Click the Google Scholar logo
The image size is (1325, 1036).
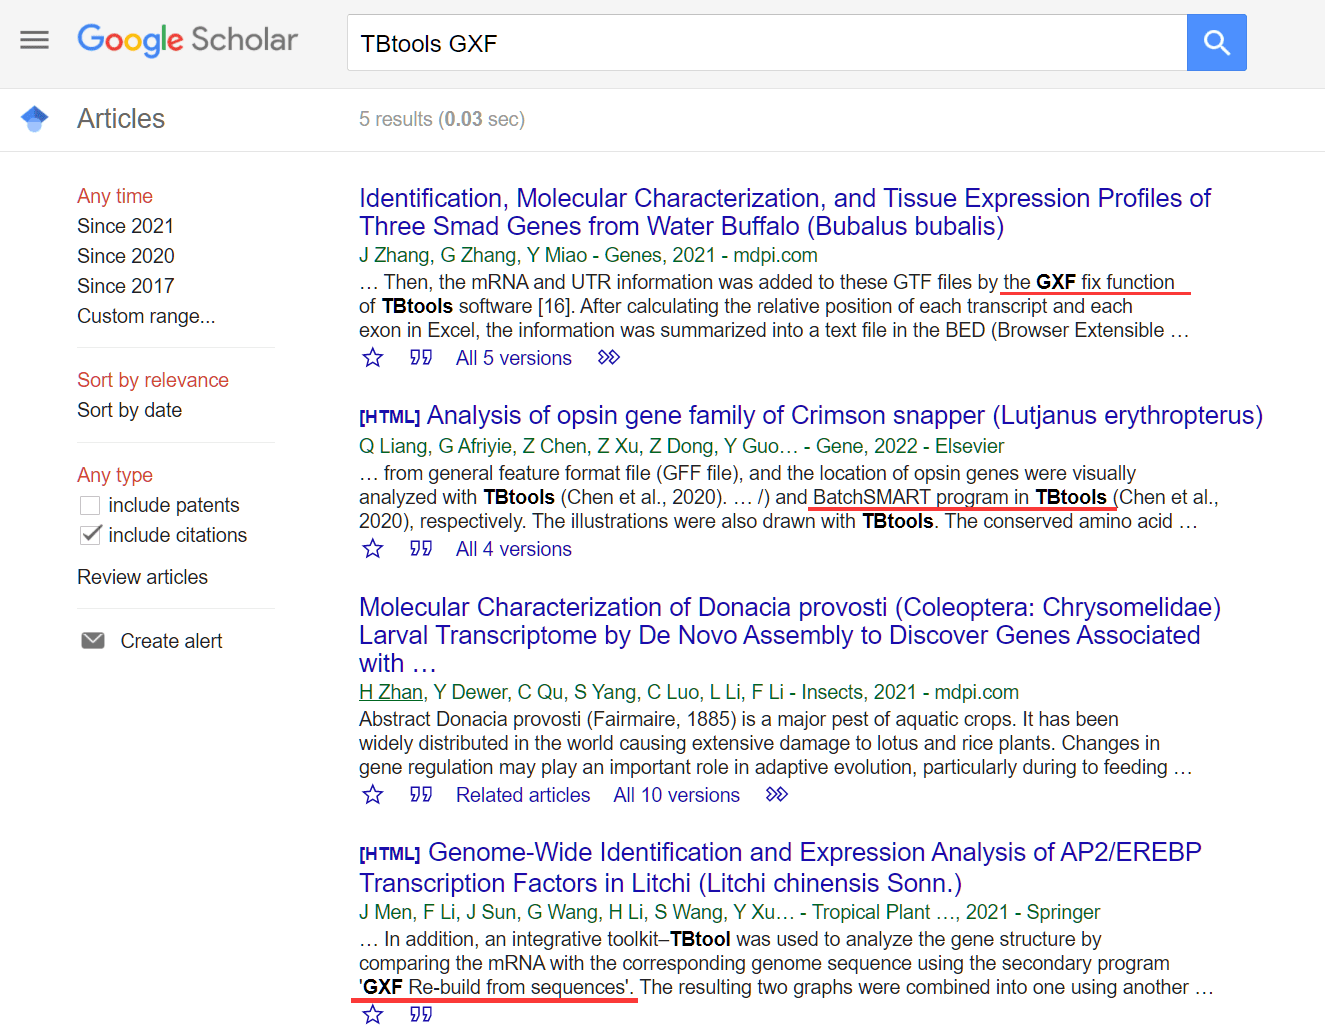pyautogui.click(x=188, y=40)
